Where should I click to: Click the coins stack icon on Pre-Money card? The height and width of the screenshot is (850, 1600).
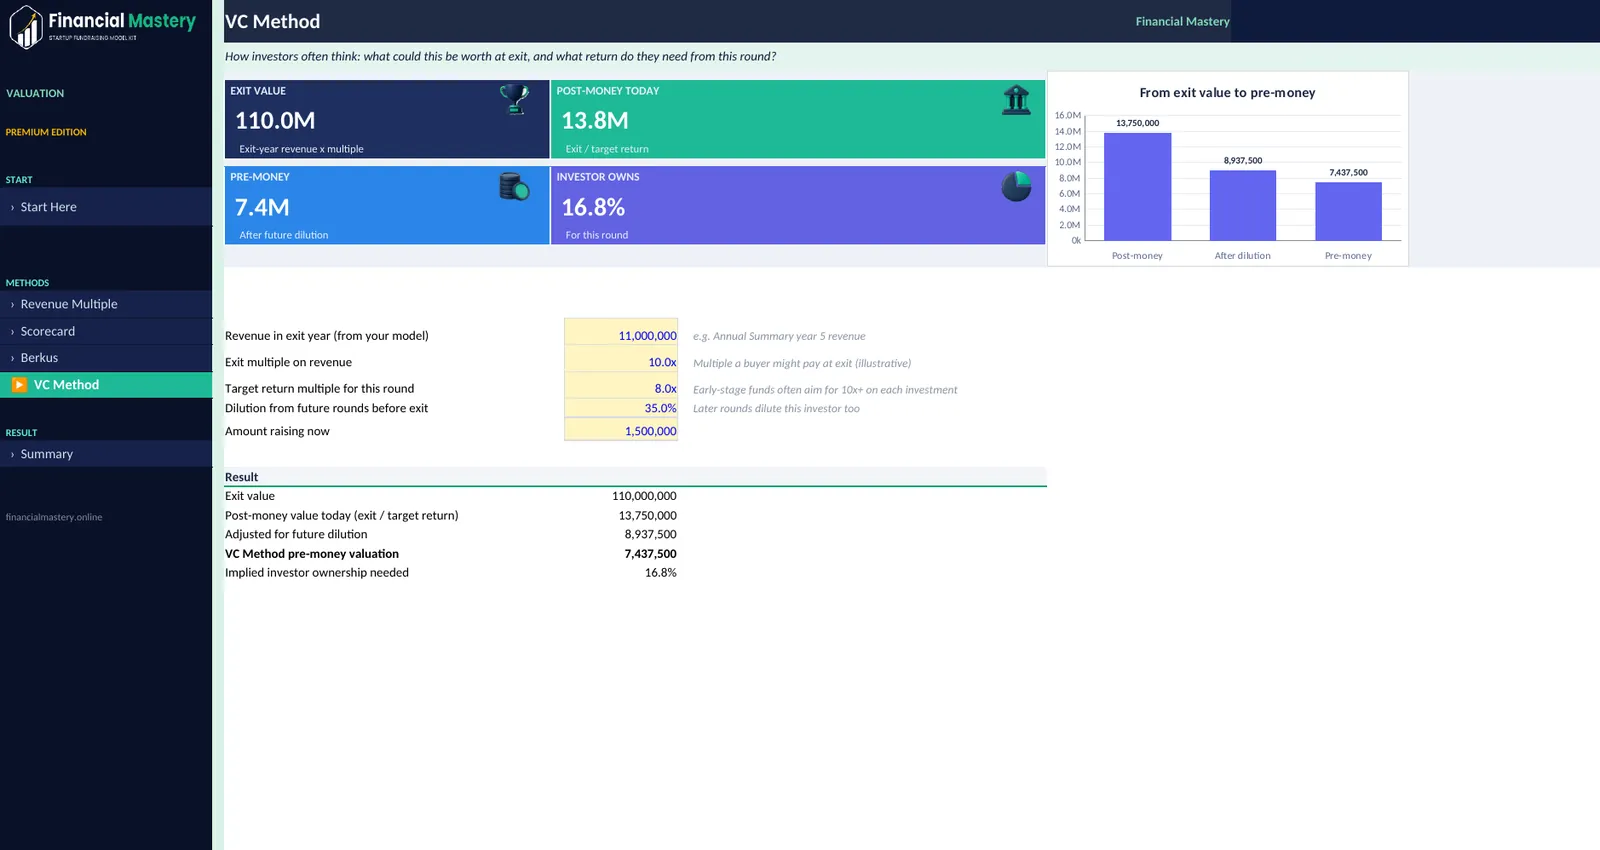[x=514, y=186]
